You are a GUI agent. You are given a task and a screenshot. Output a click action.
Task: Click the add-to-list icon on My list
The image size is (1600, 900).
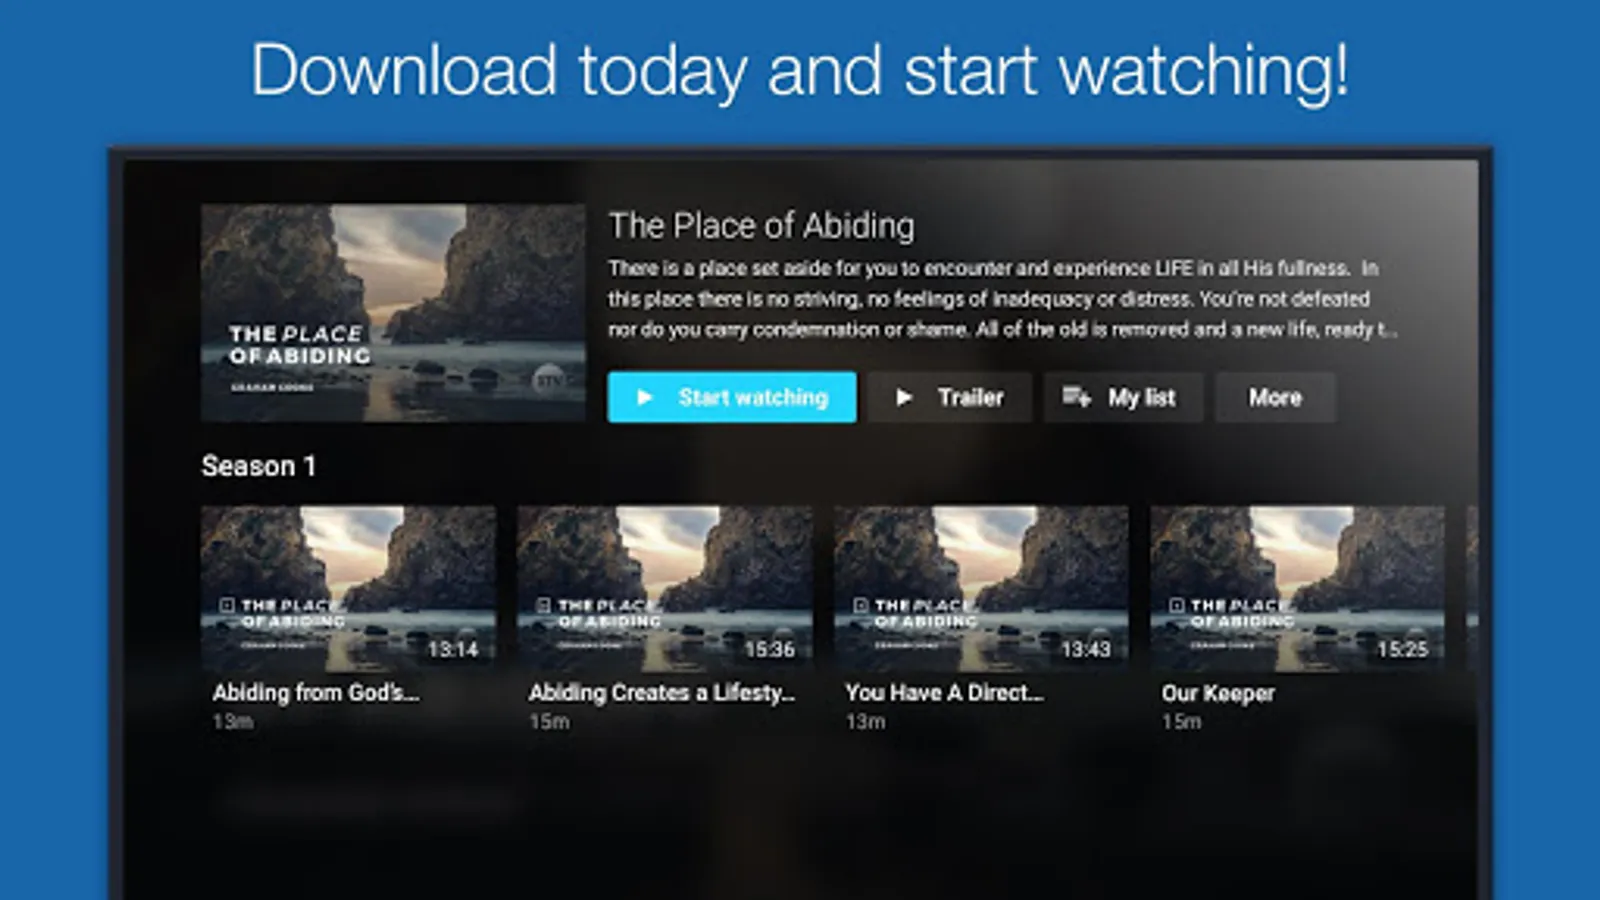[x=1076, y=397]
